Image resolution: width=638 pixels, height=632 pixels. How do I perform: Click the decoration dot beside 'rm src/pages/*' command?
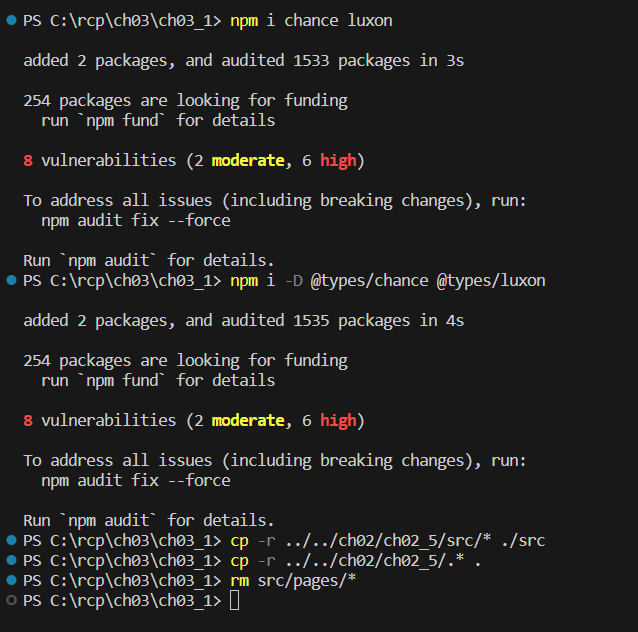pyautogui.click(x=11, y=580)
